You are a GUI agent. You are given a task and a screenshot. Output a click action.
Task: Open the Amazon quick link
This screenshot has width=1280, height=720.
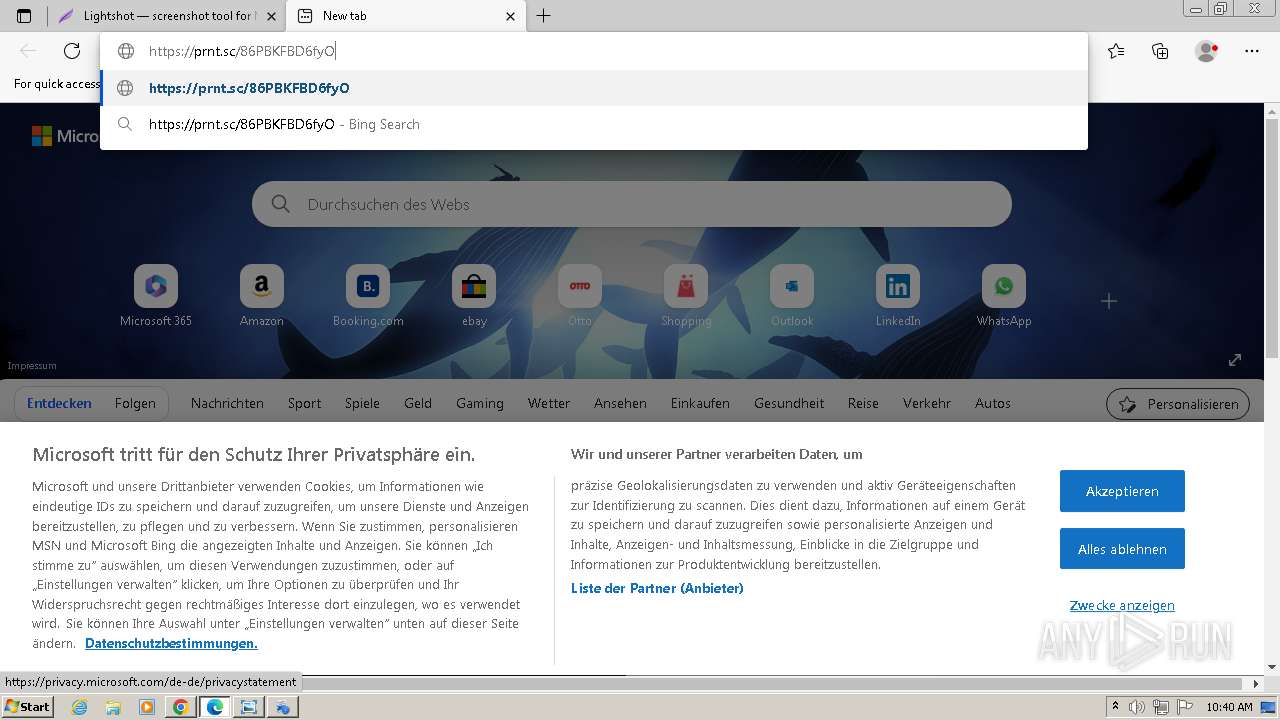(262, 296)
